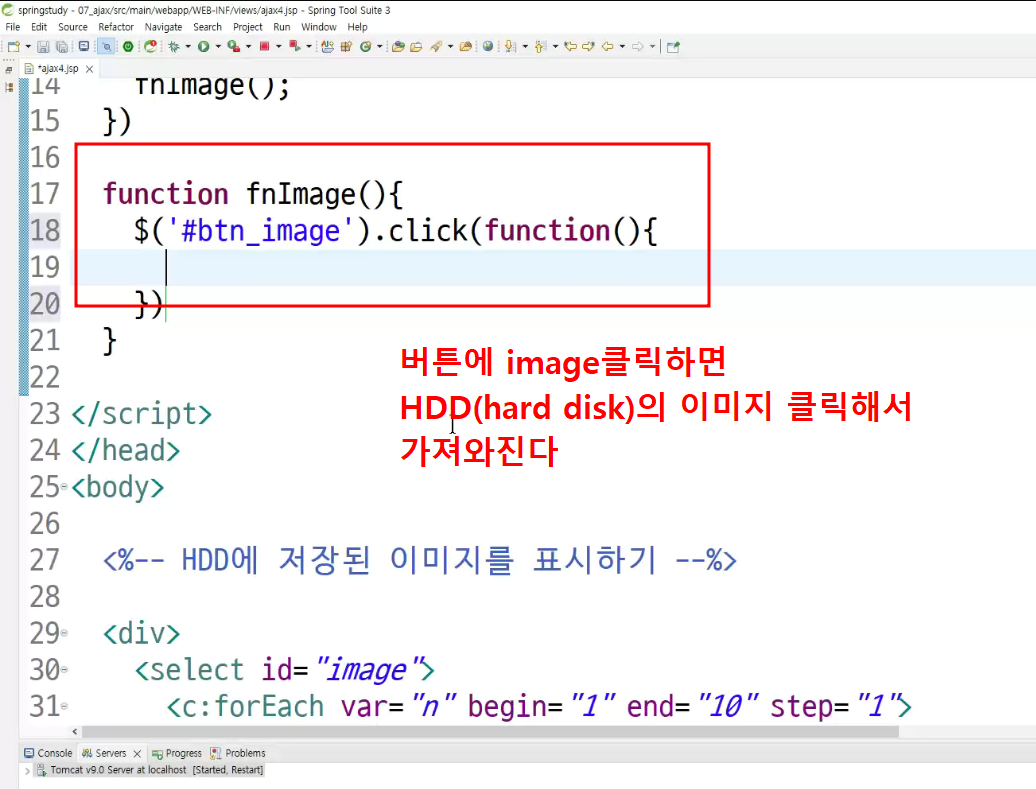Click the green Spring Boot dashboard icon
Image resolution: width=1036 pixels, height=789 pixels.
pos(128,46)
